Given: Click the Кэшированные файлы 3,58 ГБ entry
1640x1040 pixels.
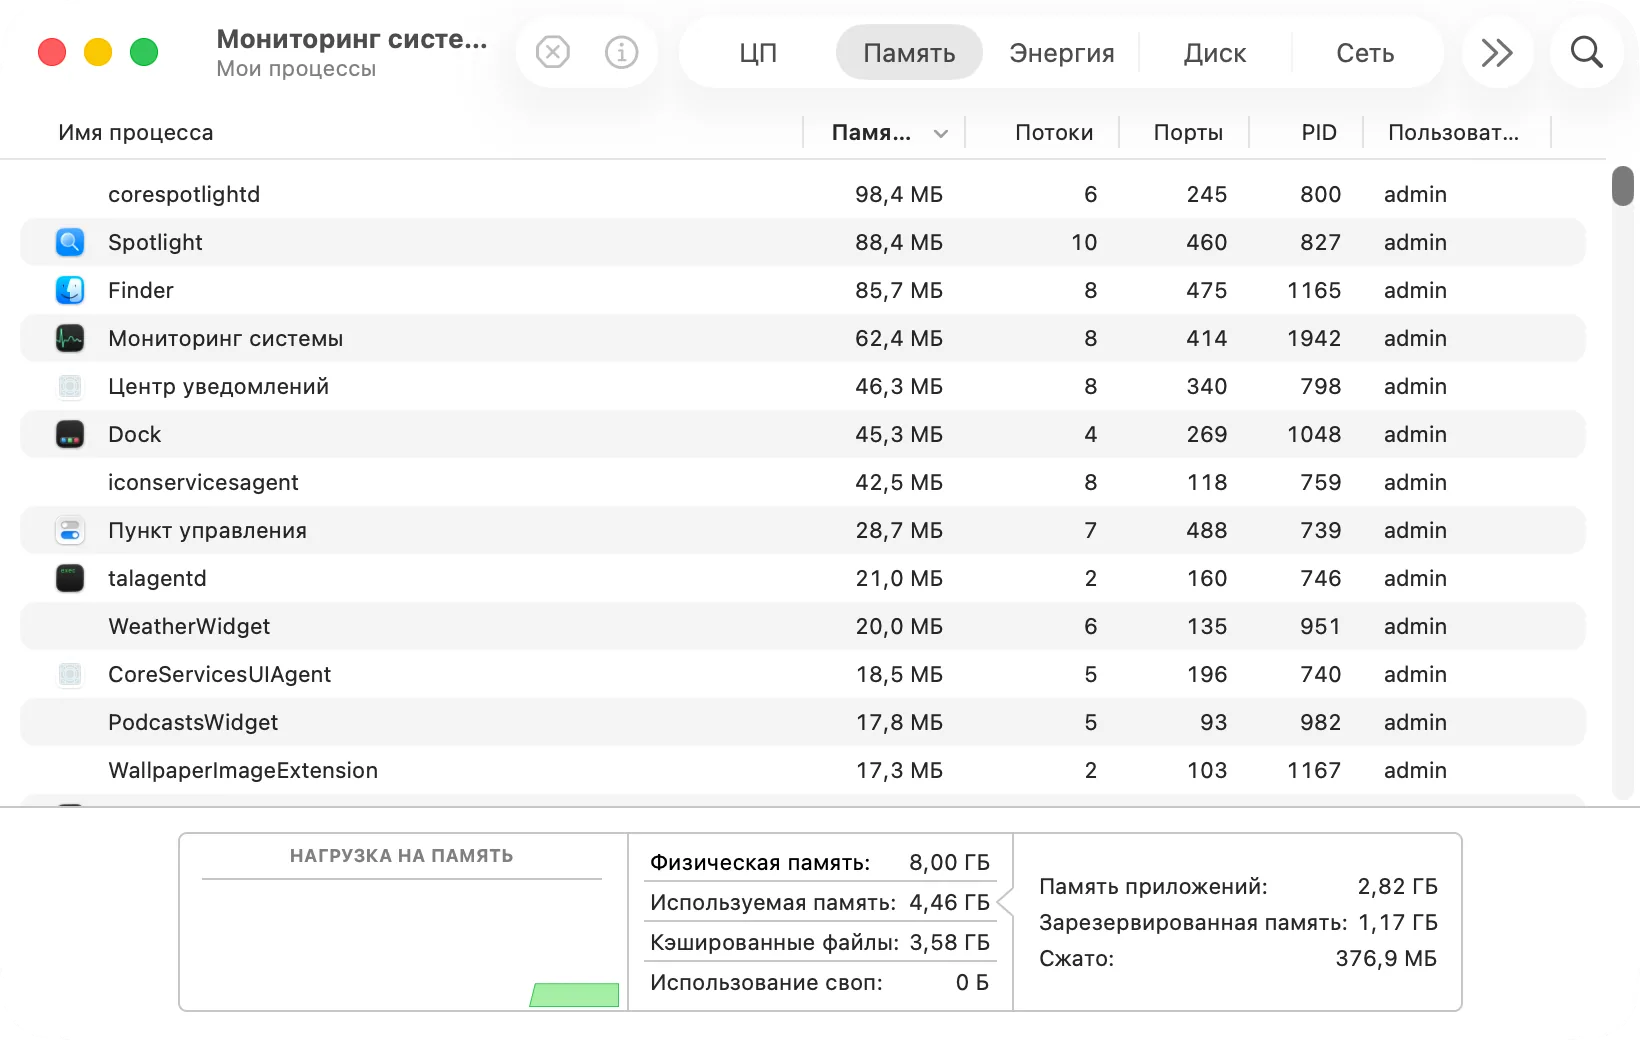Looking at the screenshot, I should 820,942.
